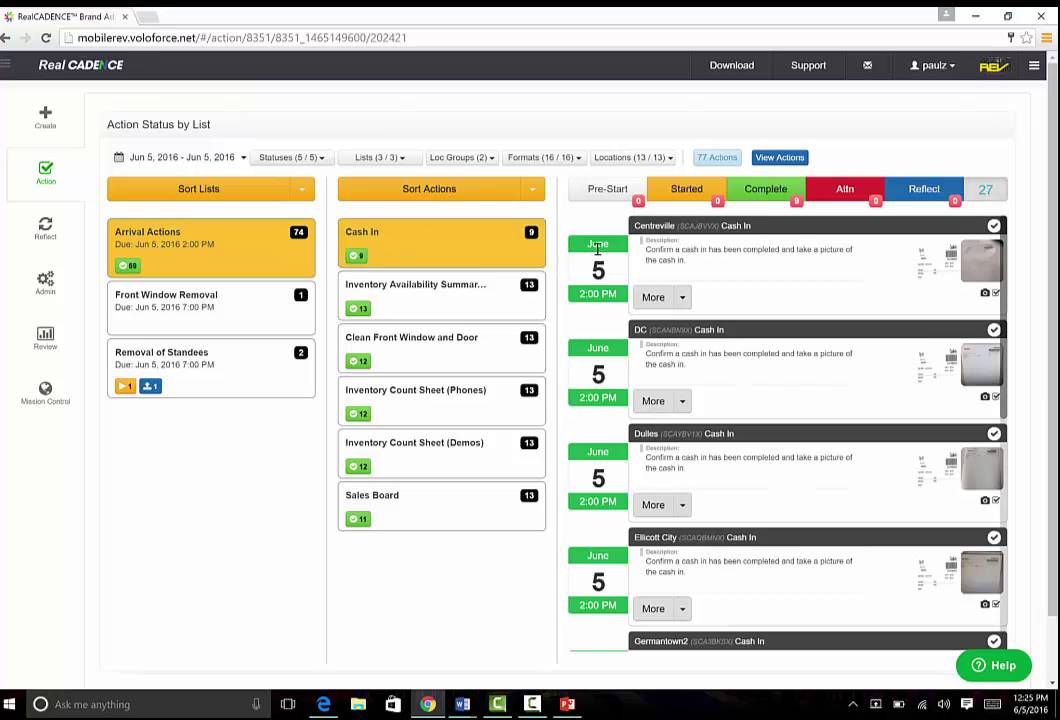The width and height of the screenshot is (1060, 720).
Task: Select the Sales Board action card
Action: coord(441,506)
